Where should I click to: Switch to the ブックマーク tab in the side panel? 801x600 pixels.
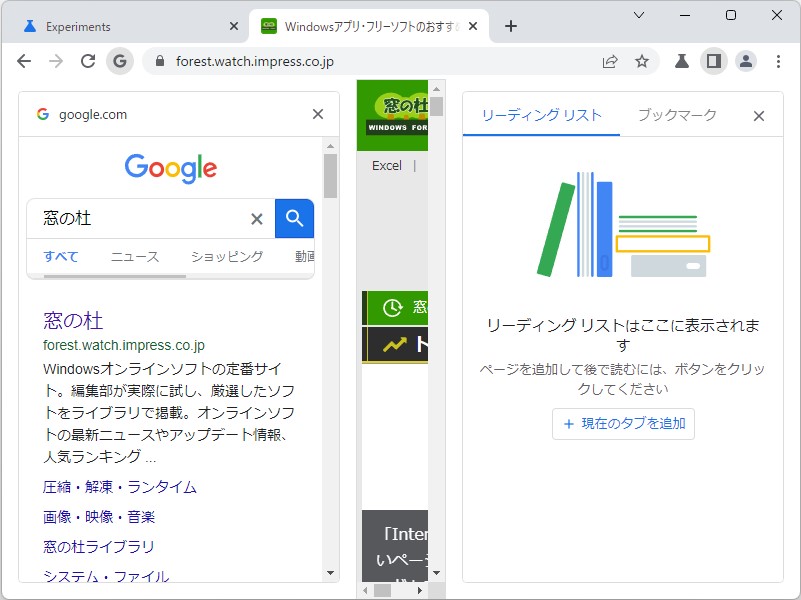point(676,115)
